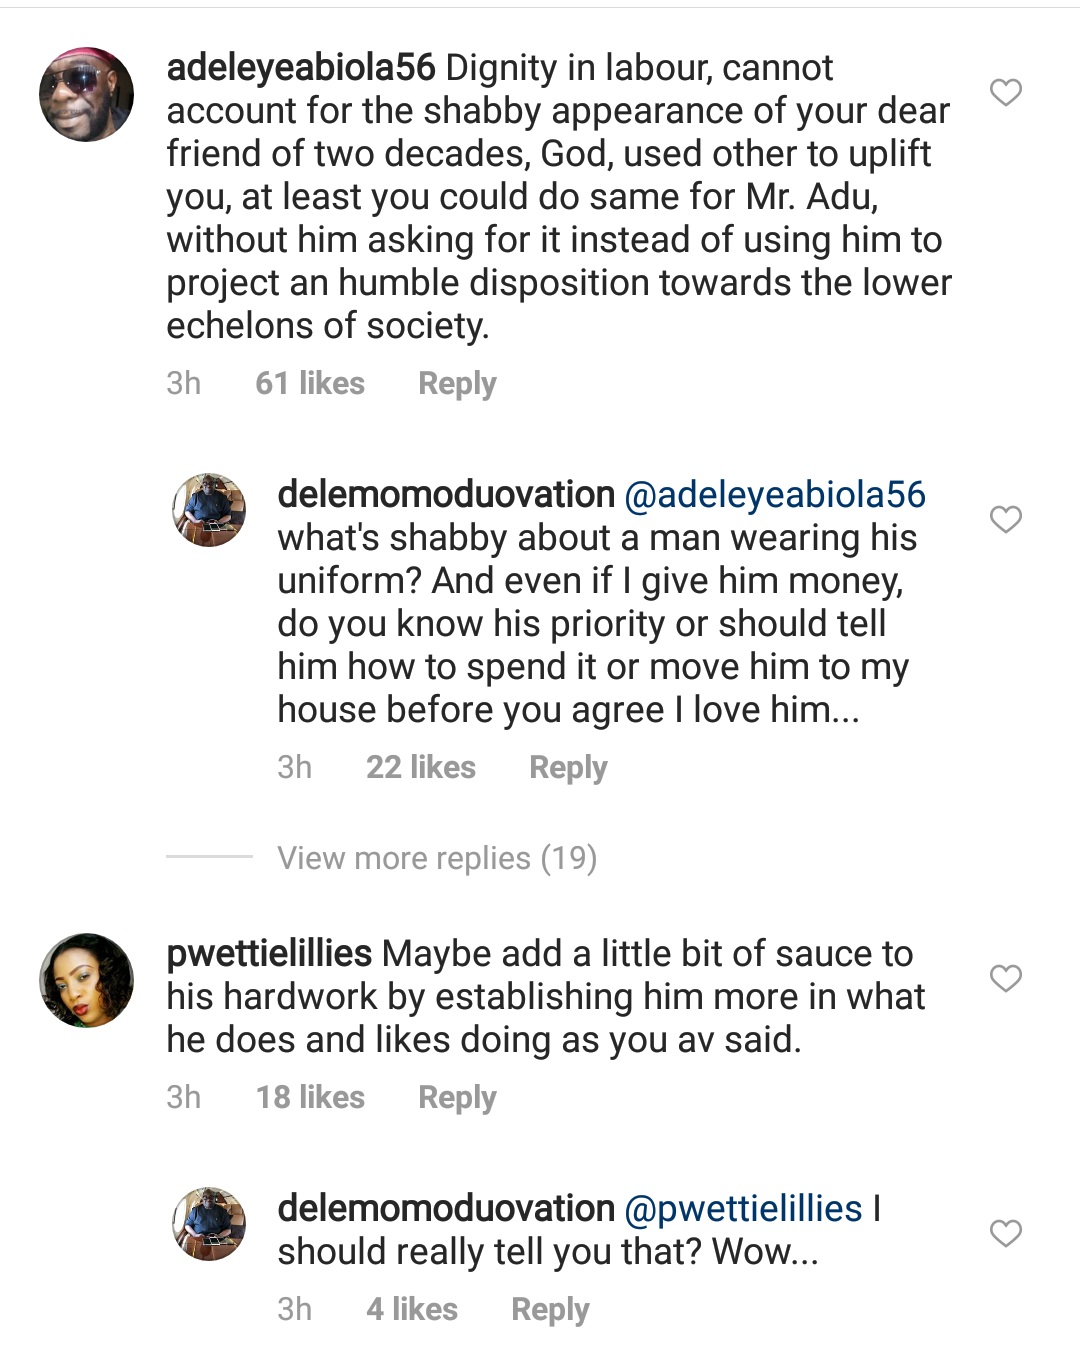Open @pwettielillies mention link
This screenshot has width=1080, height=1361.
(743, 1209)
